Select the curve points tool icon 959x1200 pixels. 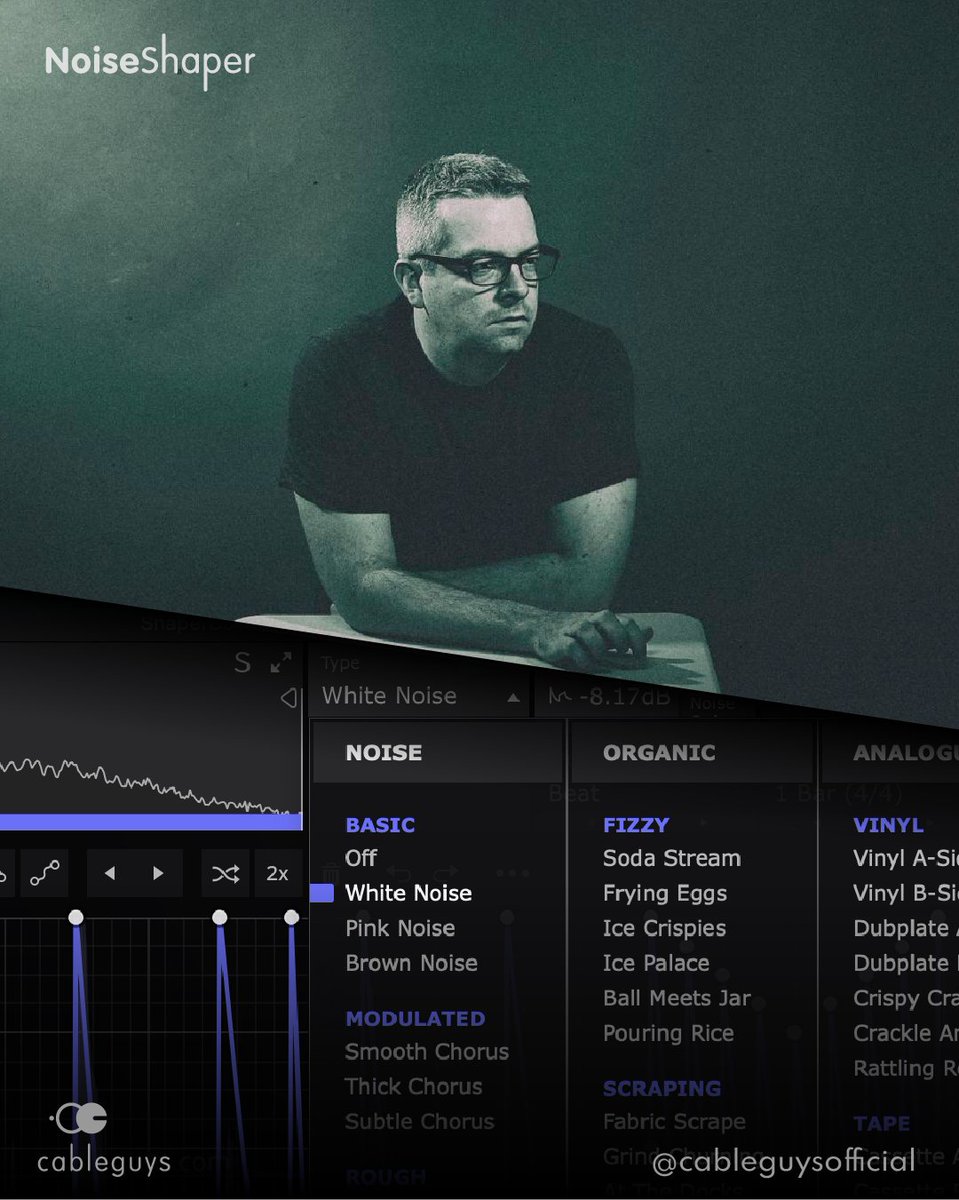[44, 873]
